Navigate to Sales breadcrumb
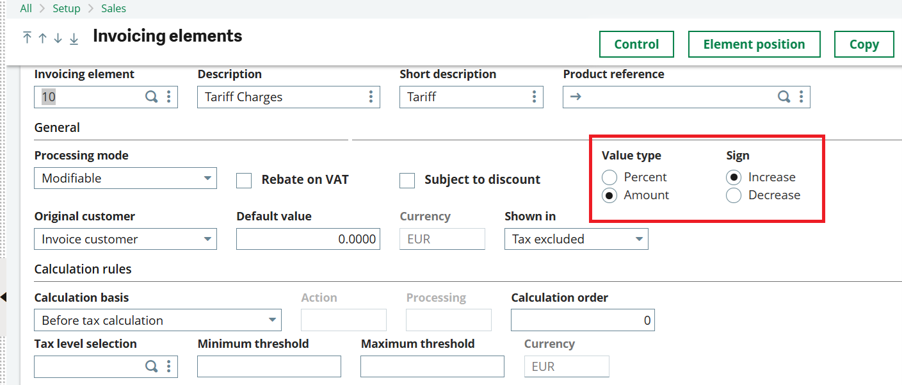This screenshot has height=385, width=902. (x=113, y=9)
